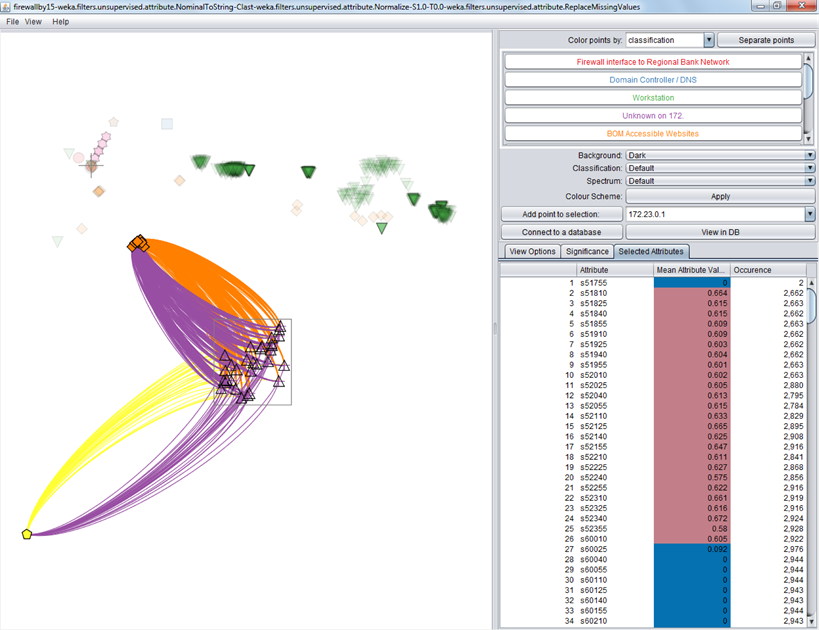This screenshot has height=630, width=819.
Task: Select attribute row s51810
Action: coord(653,293)
